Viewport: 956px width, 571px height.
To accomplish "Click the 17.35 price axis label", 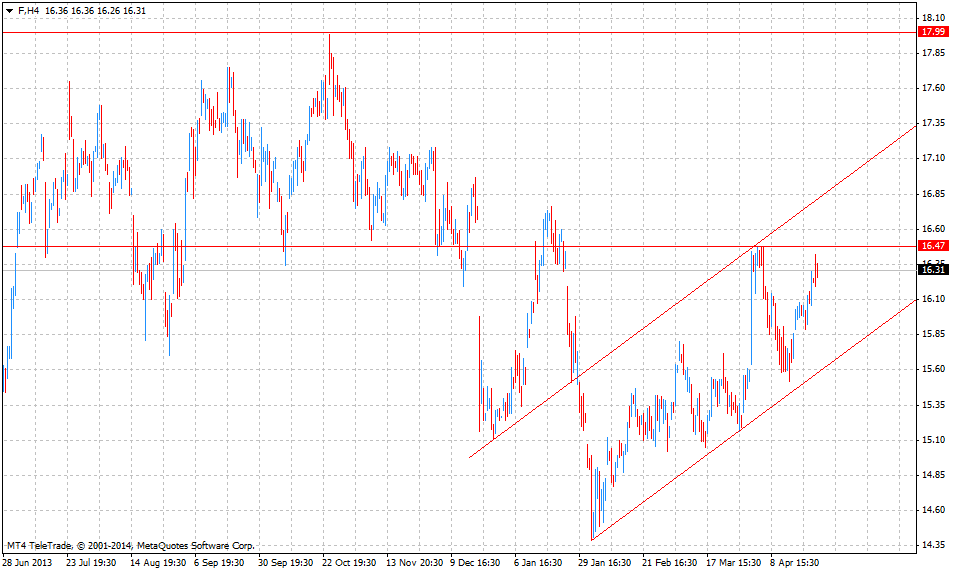I will [933, 123].
